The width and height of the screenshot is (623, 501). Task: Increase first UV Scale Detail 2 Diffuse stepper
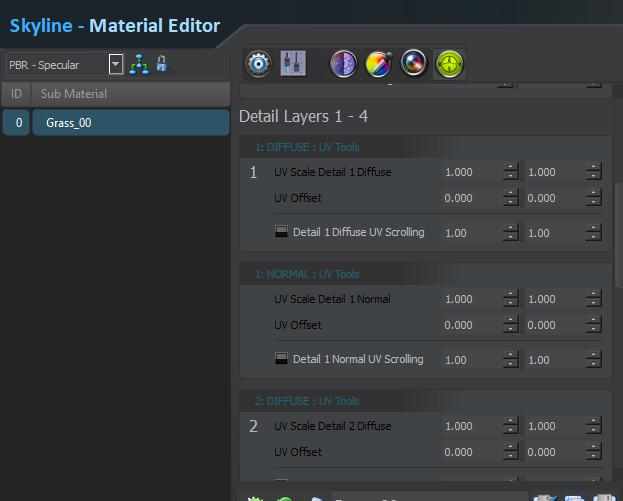511,421
